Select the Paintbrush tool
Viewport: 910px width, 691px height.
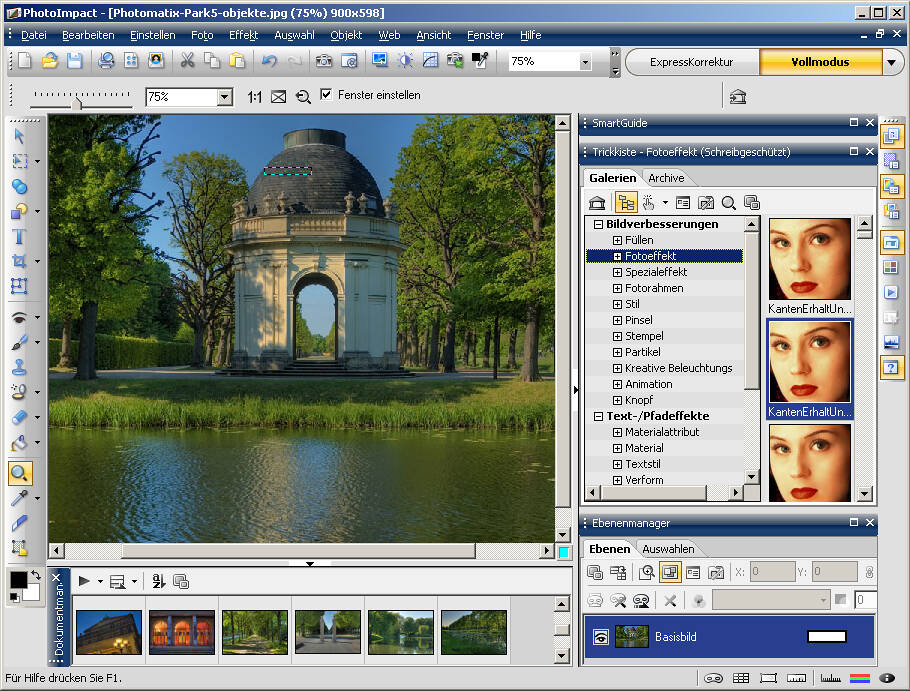[19, 342]
